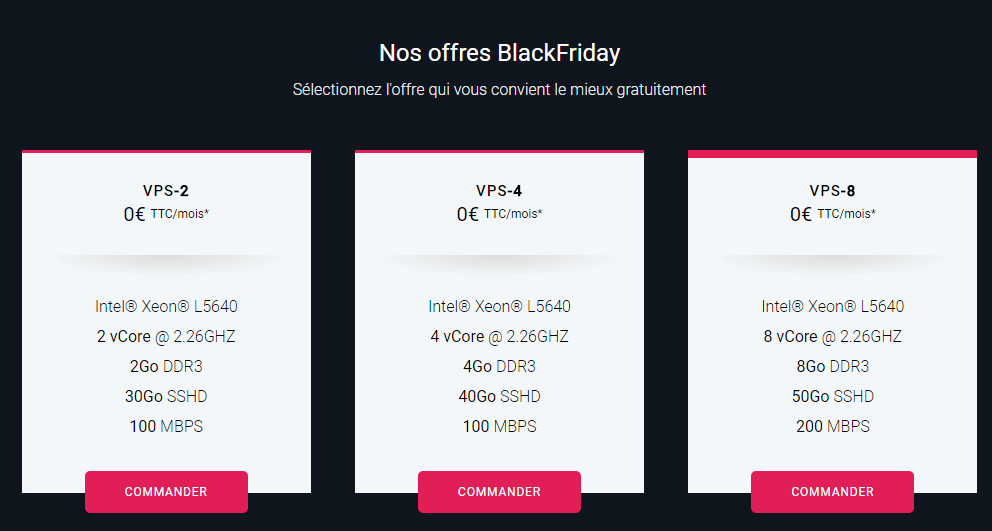Click 8 vCore @ 2.26GHZ spec line

(x=832, y=336)
